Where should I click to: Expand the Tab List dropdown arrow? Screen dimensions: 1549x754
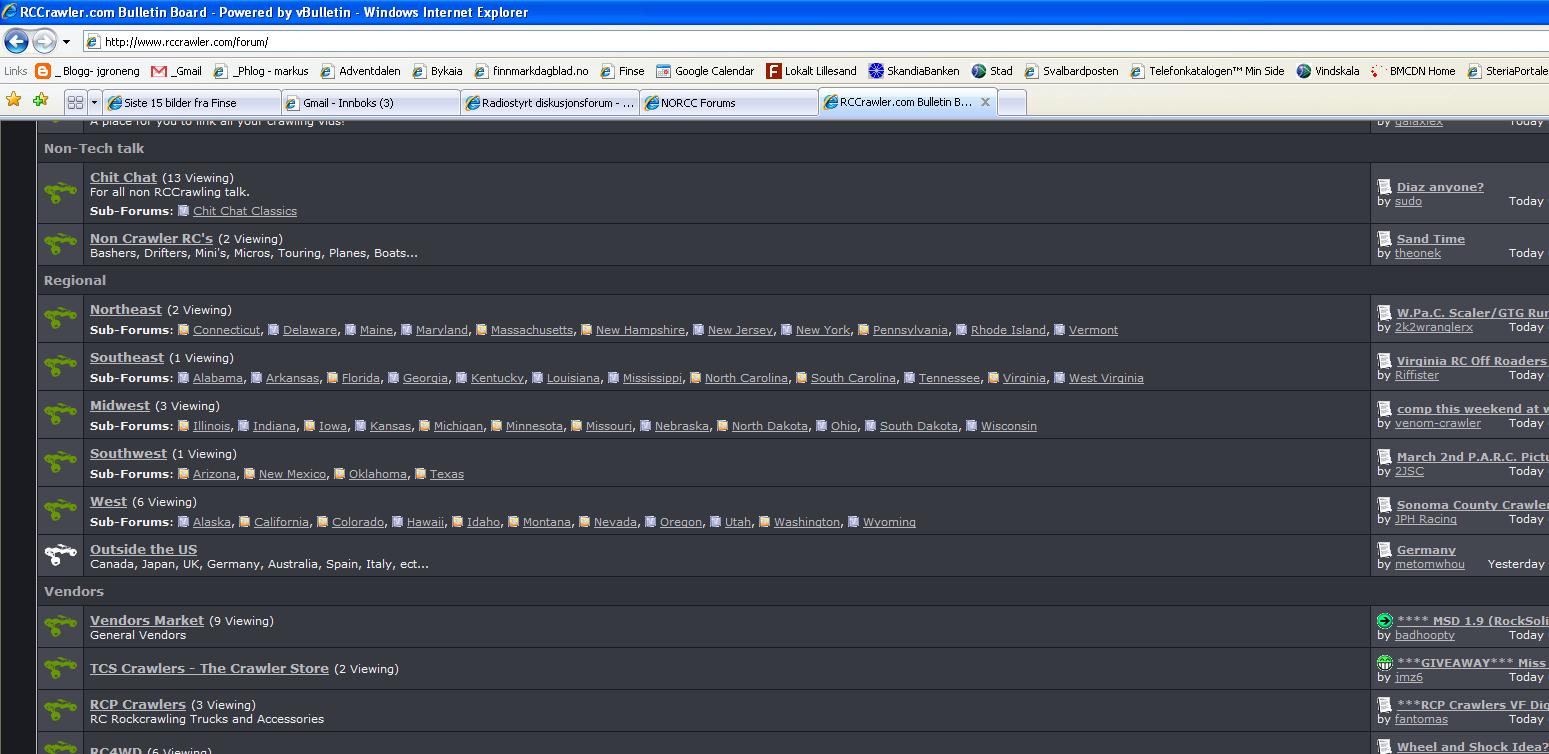point(95,102)
